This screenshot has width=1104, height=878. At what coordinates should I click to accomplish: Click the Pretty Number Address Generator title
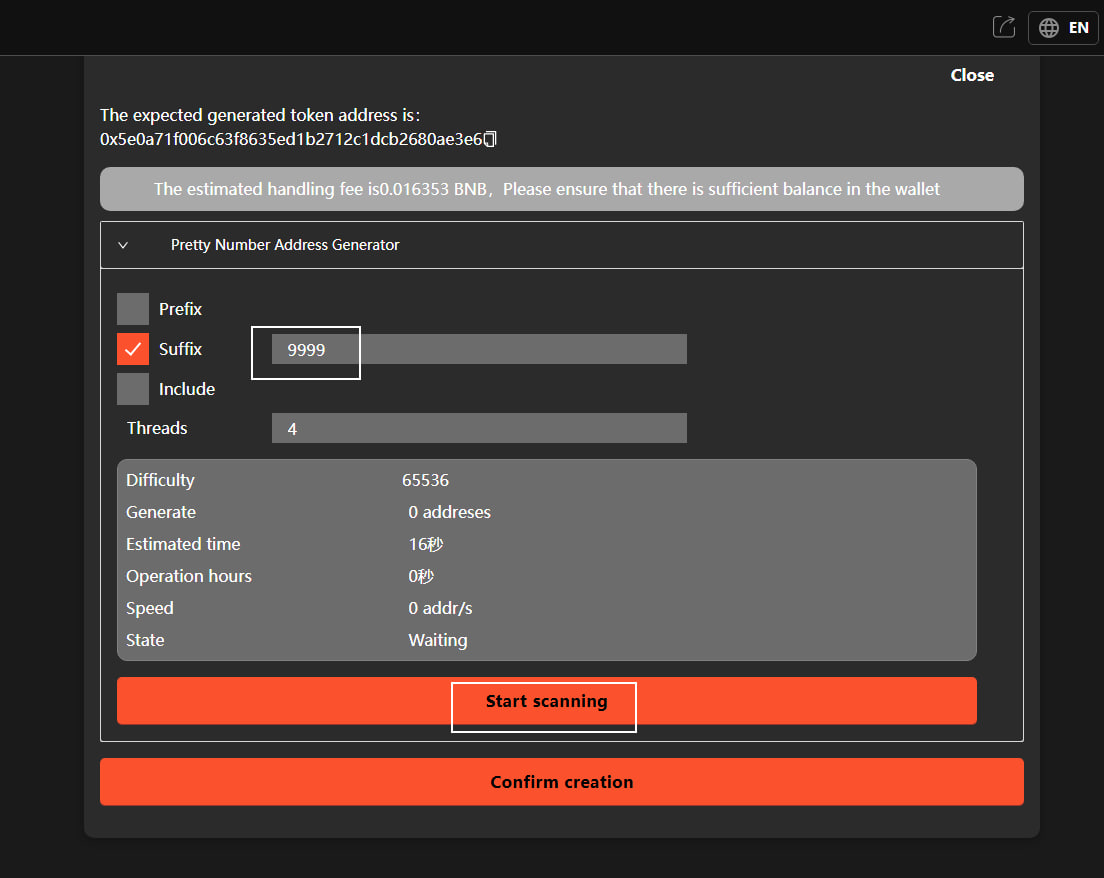pyautogui.click(x=285, y=245)
